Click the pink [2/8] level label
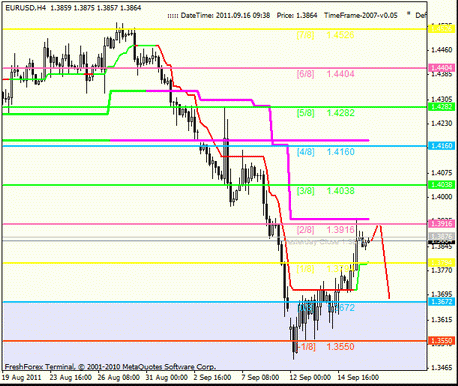This screenshot has width=458, height=386. point(305,230)
